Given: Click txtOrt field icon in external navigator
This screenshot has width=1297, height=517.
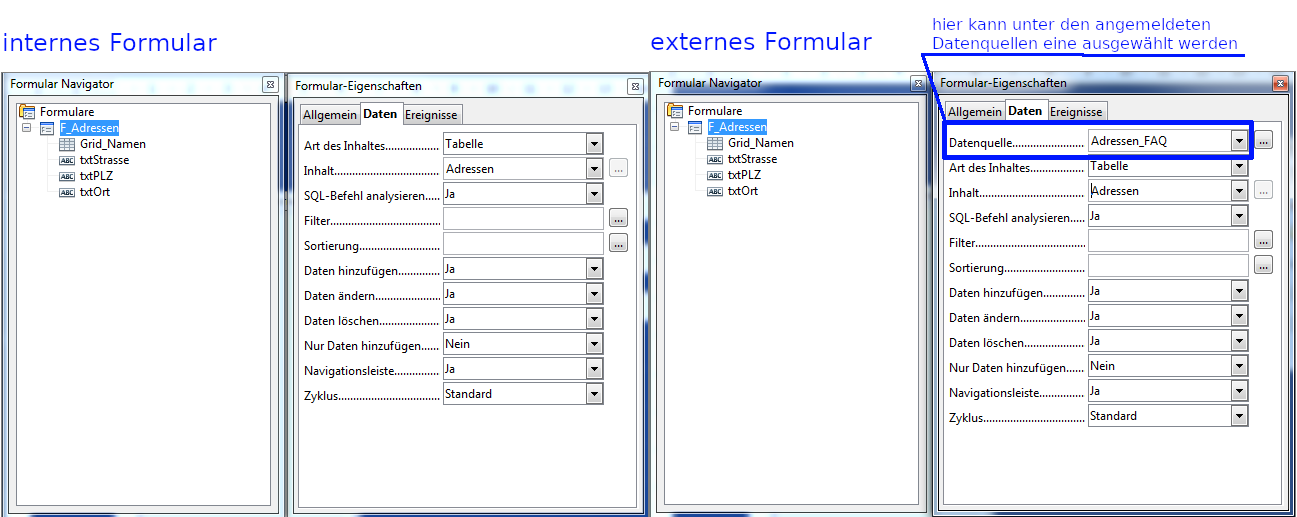Looking at the screenshot, I should [x=715, y=191].
